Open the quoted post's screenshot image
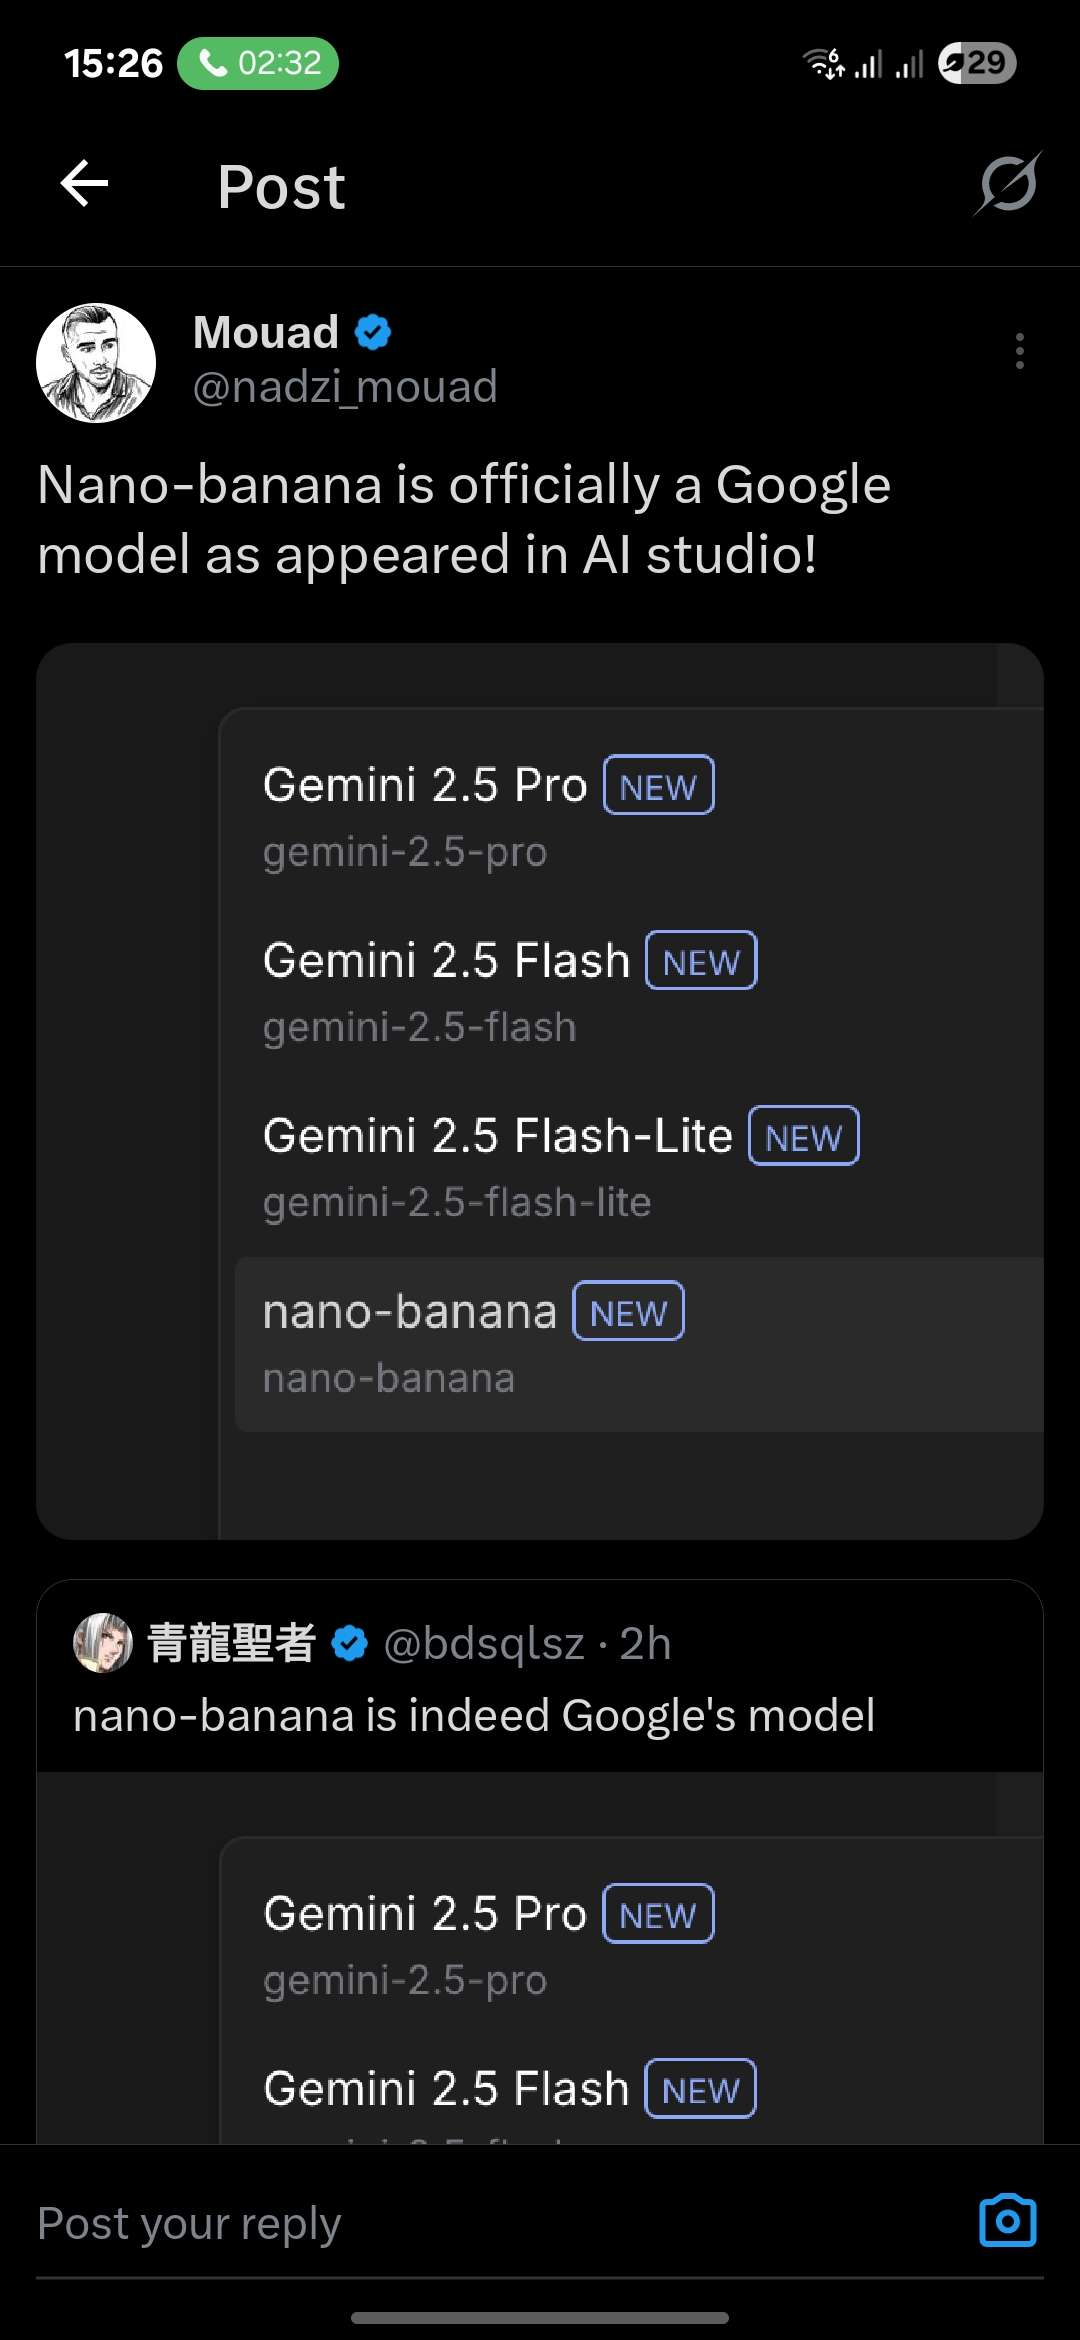Viewport: 1080px width, 2340px height. click(540, 1960)
